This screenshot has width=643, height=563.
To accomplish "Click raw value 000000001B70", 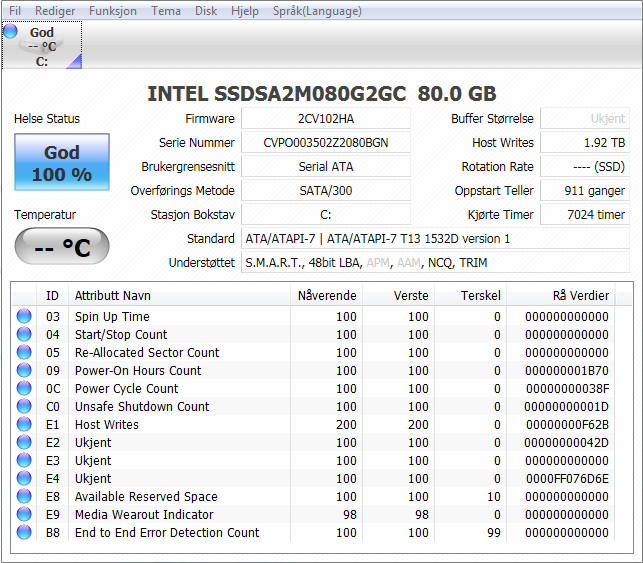I will tap(567, 371).
